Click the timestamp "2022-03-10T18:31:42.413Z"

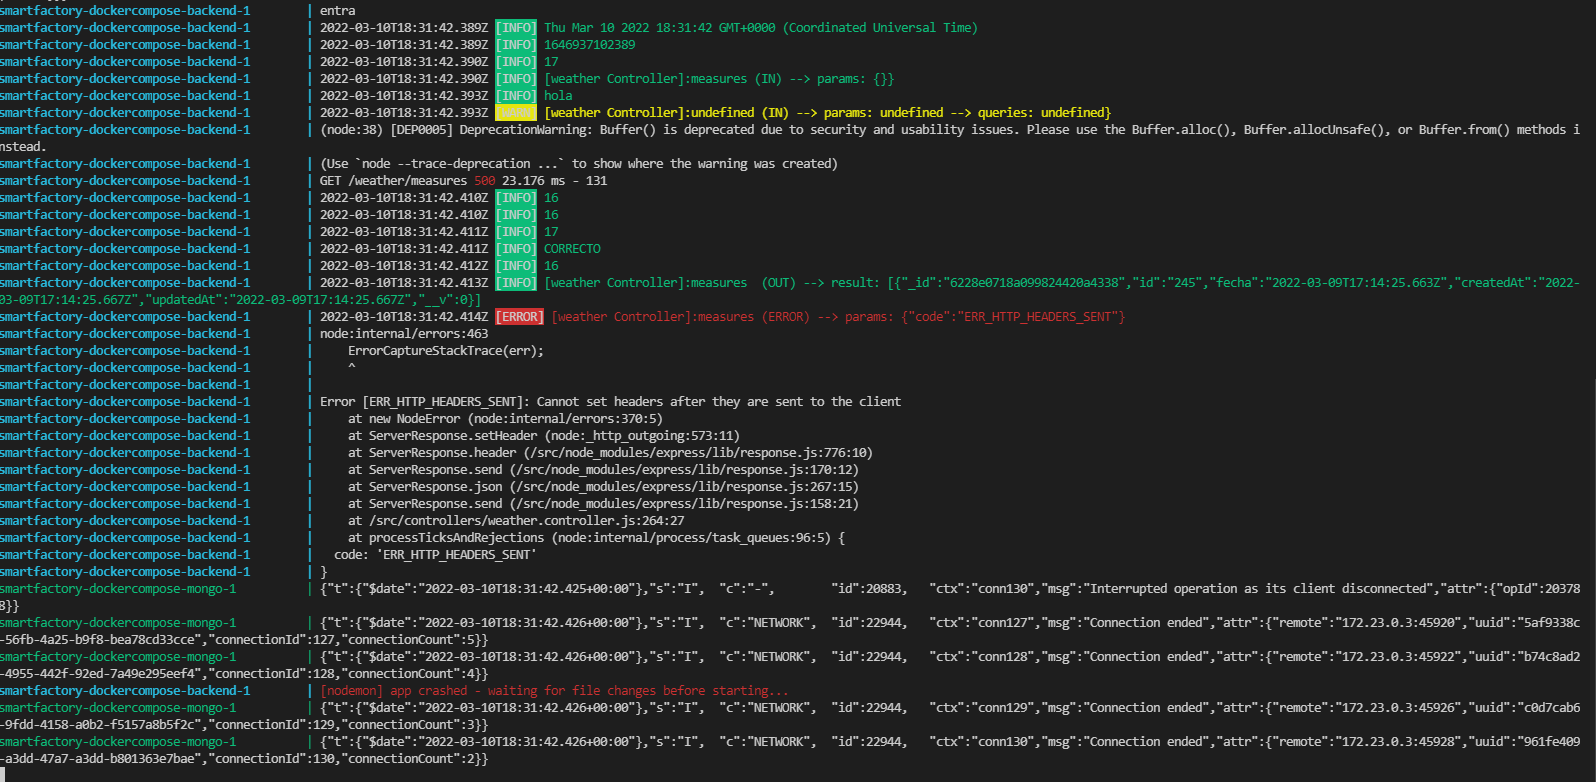[404, 283]
